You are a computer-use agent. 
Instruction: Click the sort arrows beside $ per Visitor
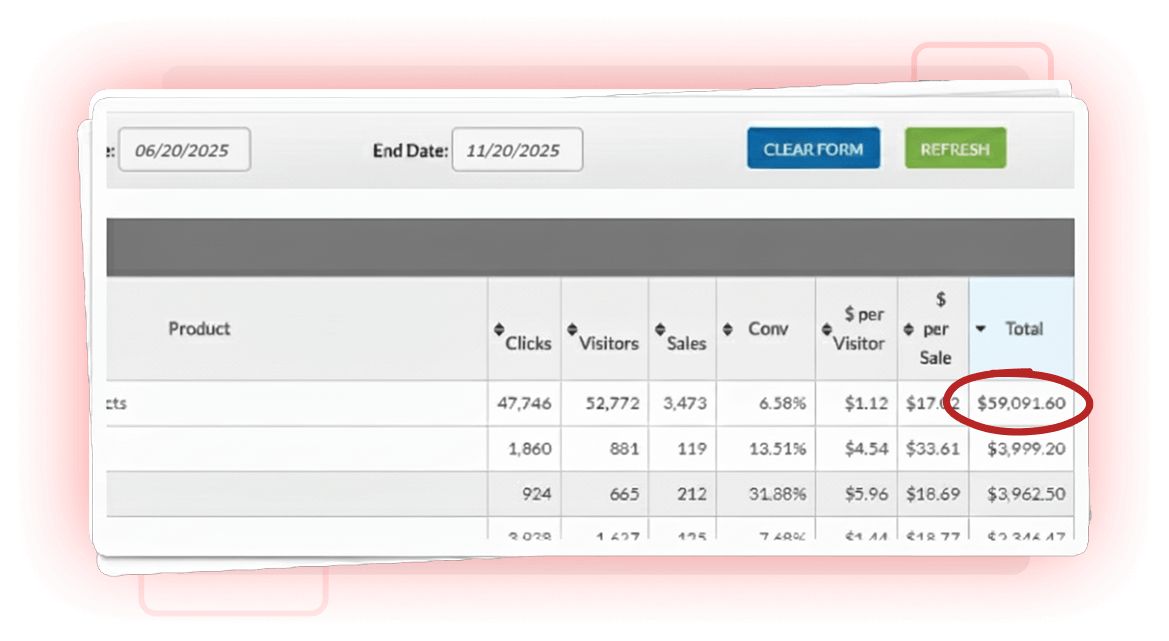[826, 329]
